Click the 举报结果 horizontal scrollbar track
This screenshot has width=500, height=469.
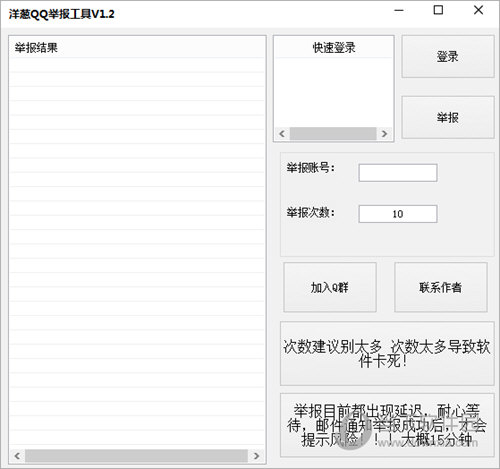[x=136, y=456]
